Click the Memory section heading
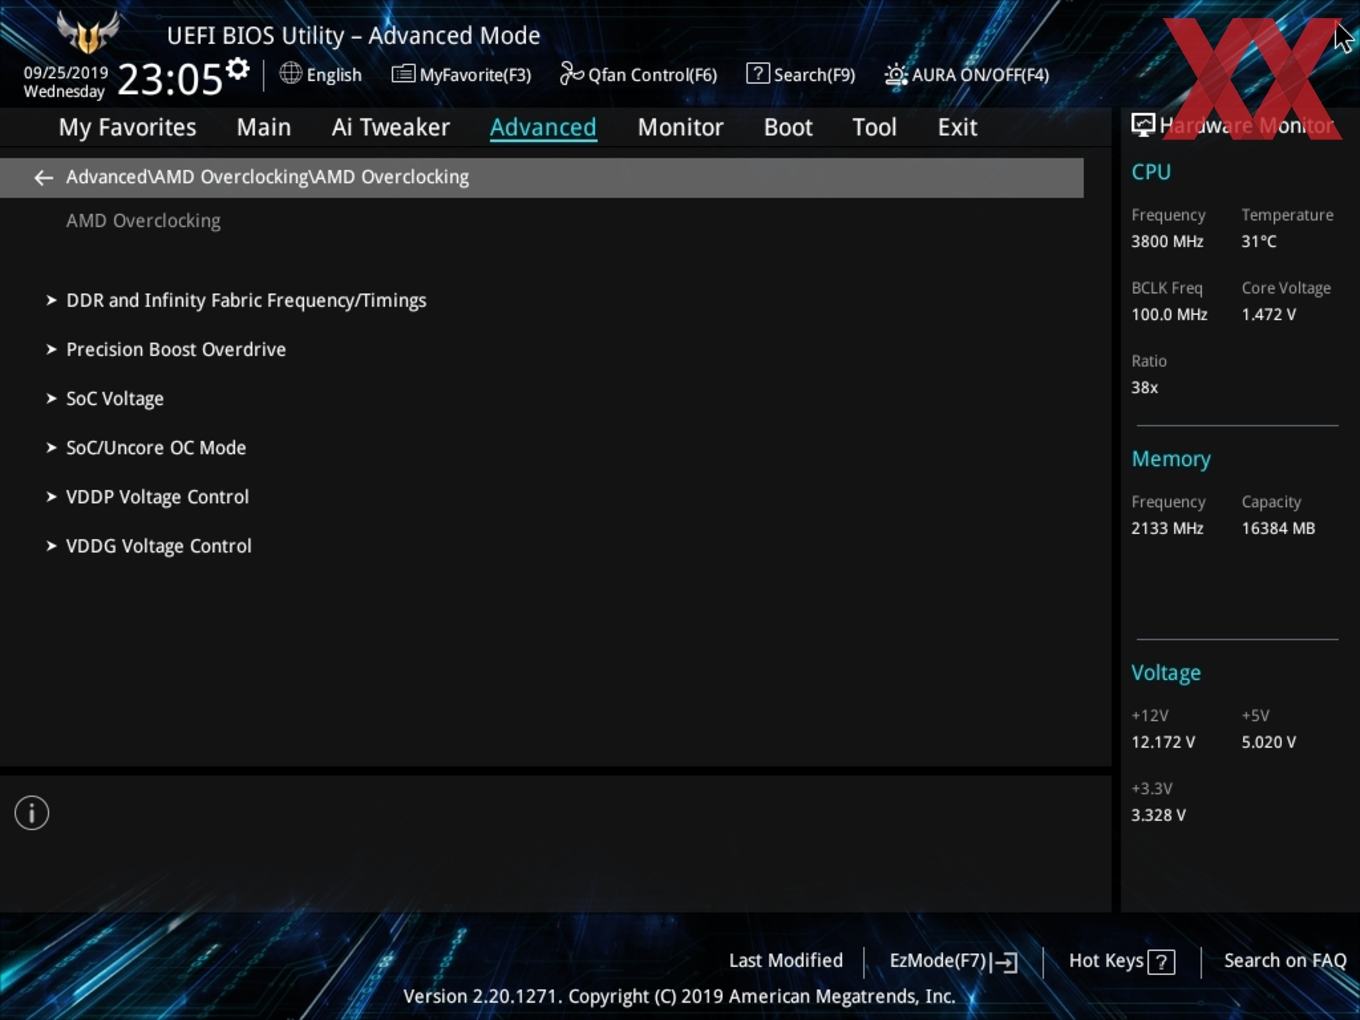 click(x=1171, y=459)
